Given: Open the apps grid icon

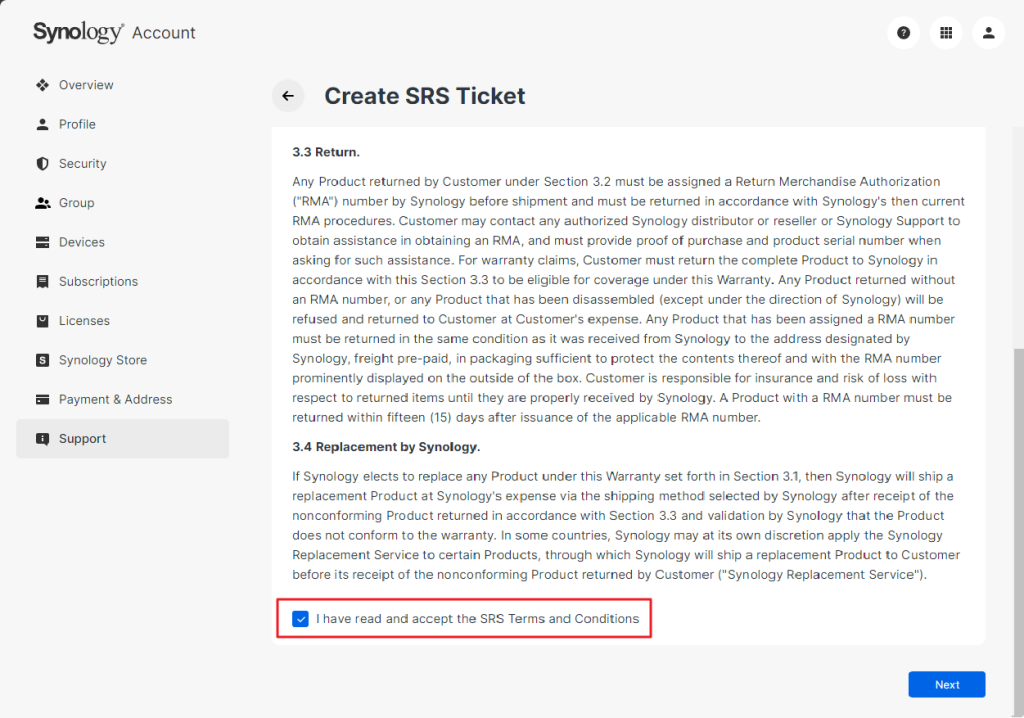Looking at the screenshot, I should point(946,33).
